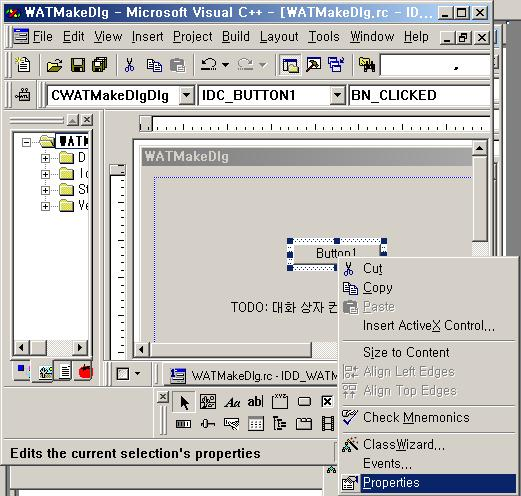Select the Static Text 'Aa' control tool
This screenshot has height=496, width=521.
232,402
